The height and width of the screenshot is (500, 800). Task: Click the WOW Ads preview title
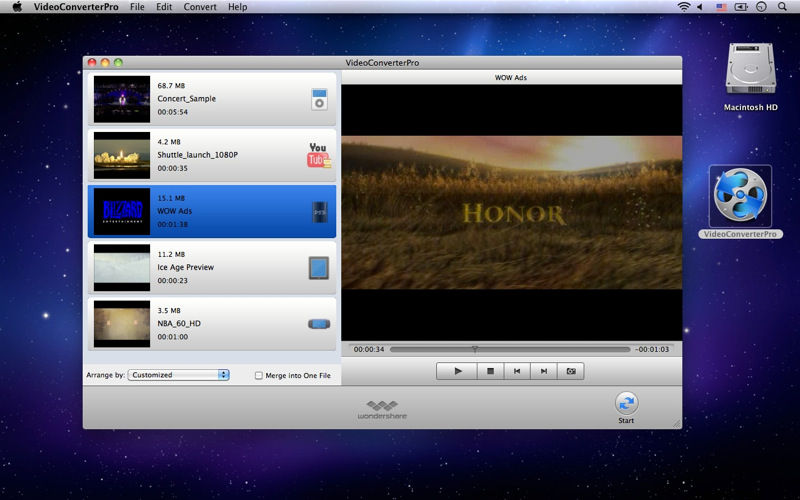pyautogui.click(x=511, y=78)
